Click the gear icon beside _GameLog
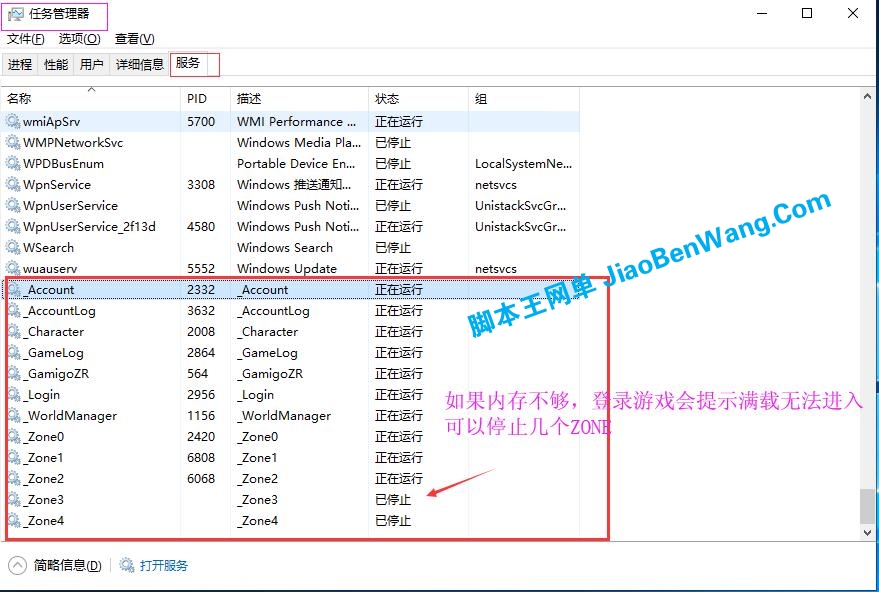Screen dimensions: 879x592 (x=15, y=352)
